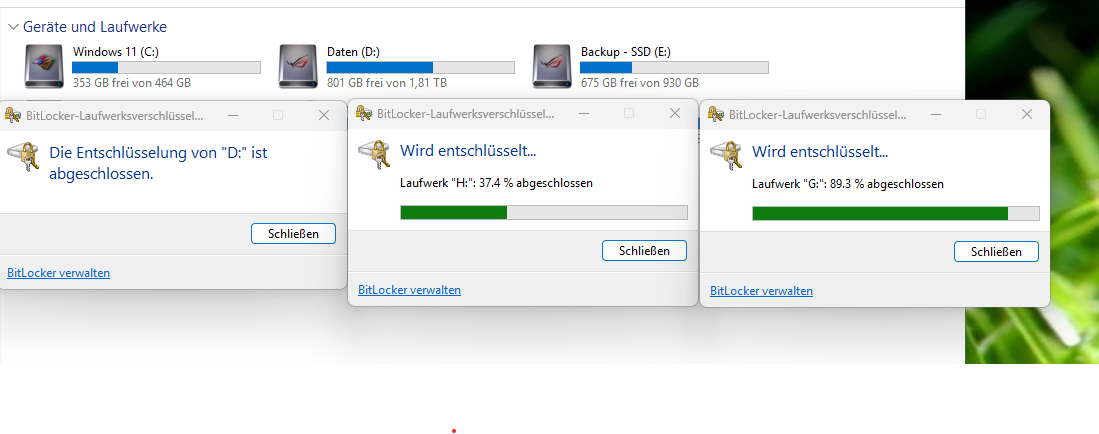This screenshot has width=1099, height=434.
Task: Click Schließen in the D: decryption dialog
Action: pyautogui.click(x=293, y=233)
